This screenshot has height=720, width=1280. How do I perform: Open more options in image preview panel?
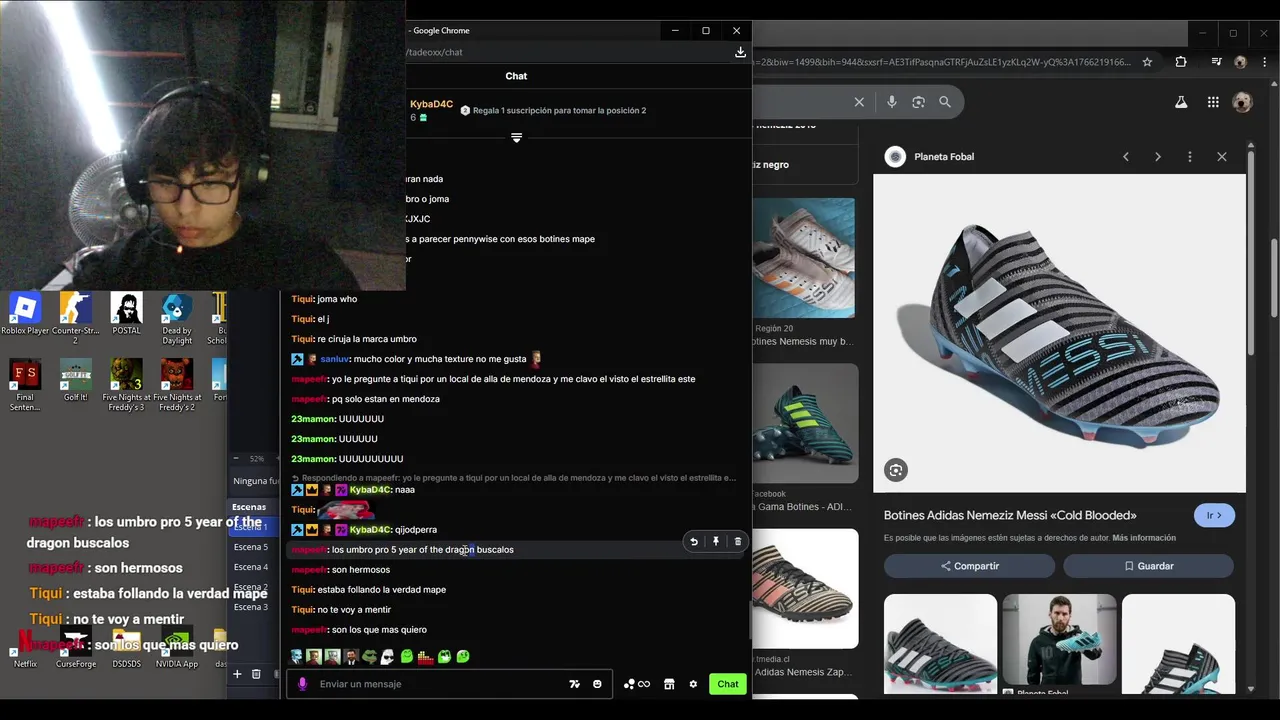pyautogui.click(x=1190, y=157)
